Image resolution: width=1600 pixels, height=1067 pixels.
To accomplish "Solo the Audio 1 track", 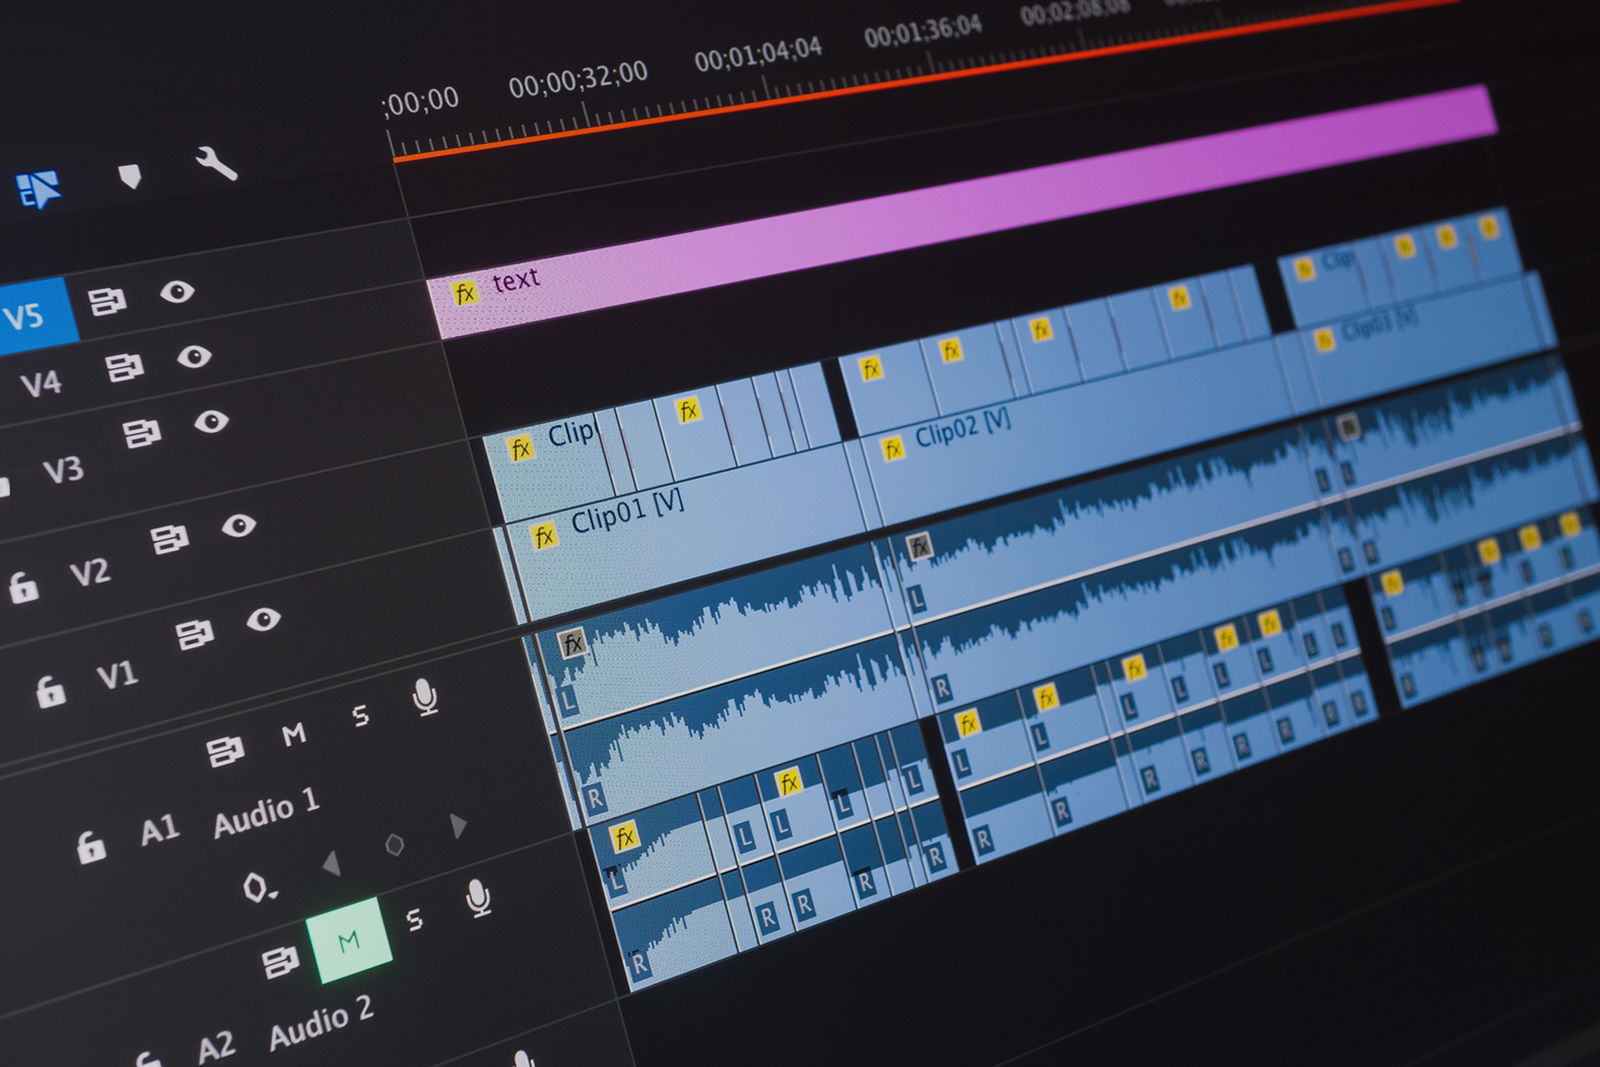I will coord(360,715).
